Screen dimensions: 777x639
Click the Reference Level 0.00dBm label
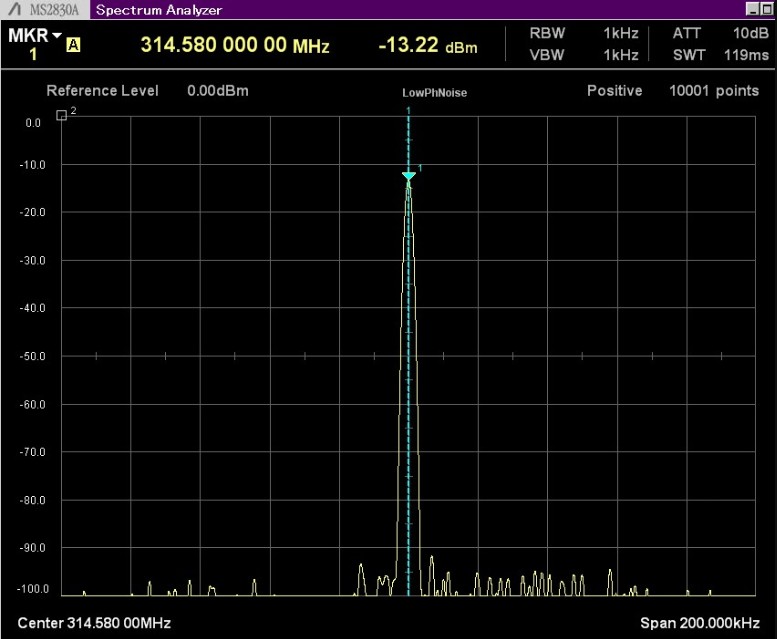[x=147, y=91]
